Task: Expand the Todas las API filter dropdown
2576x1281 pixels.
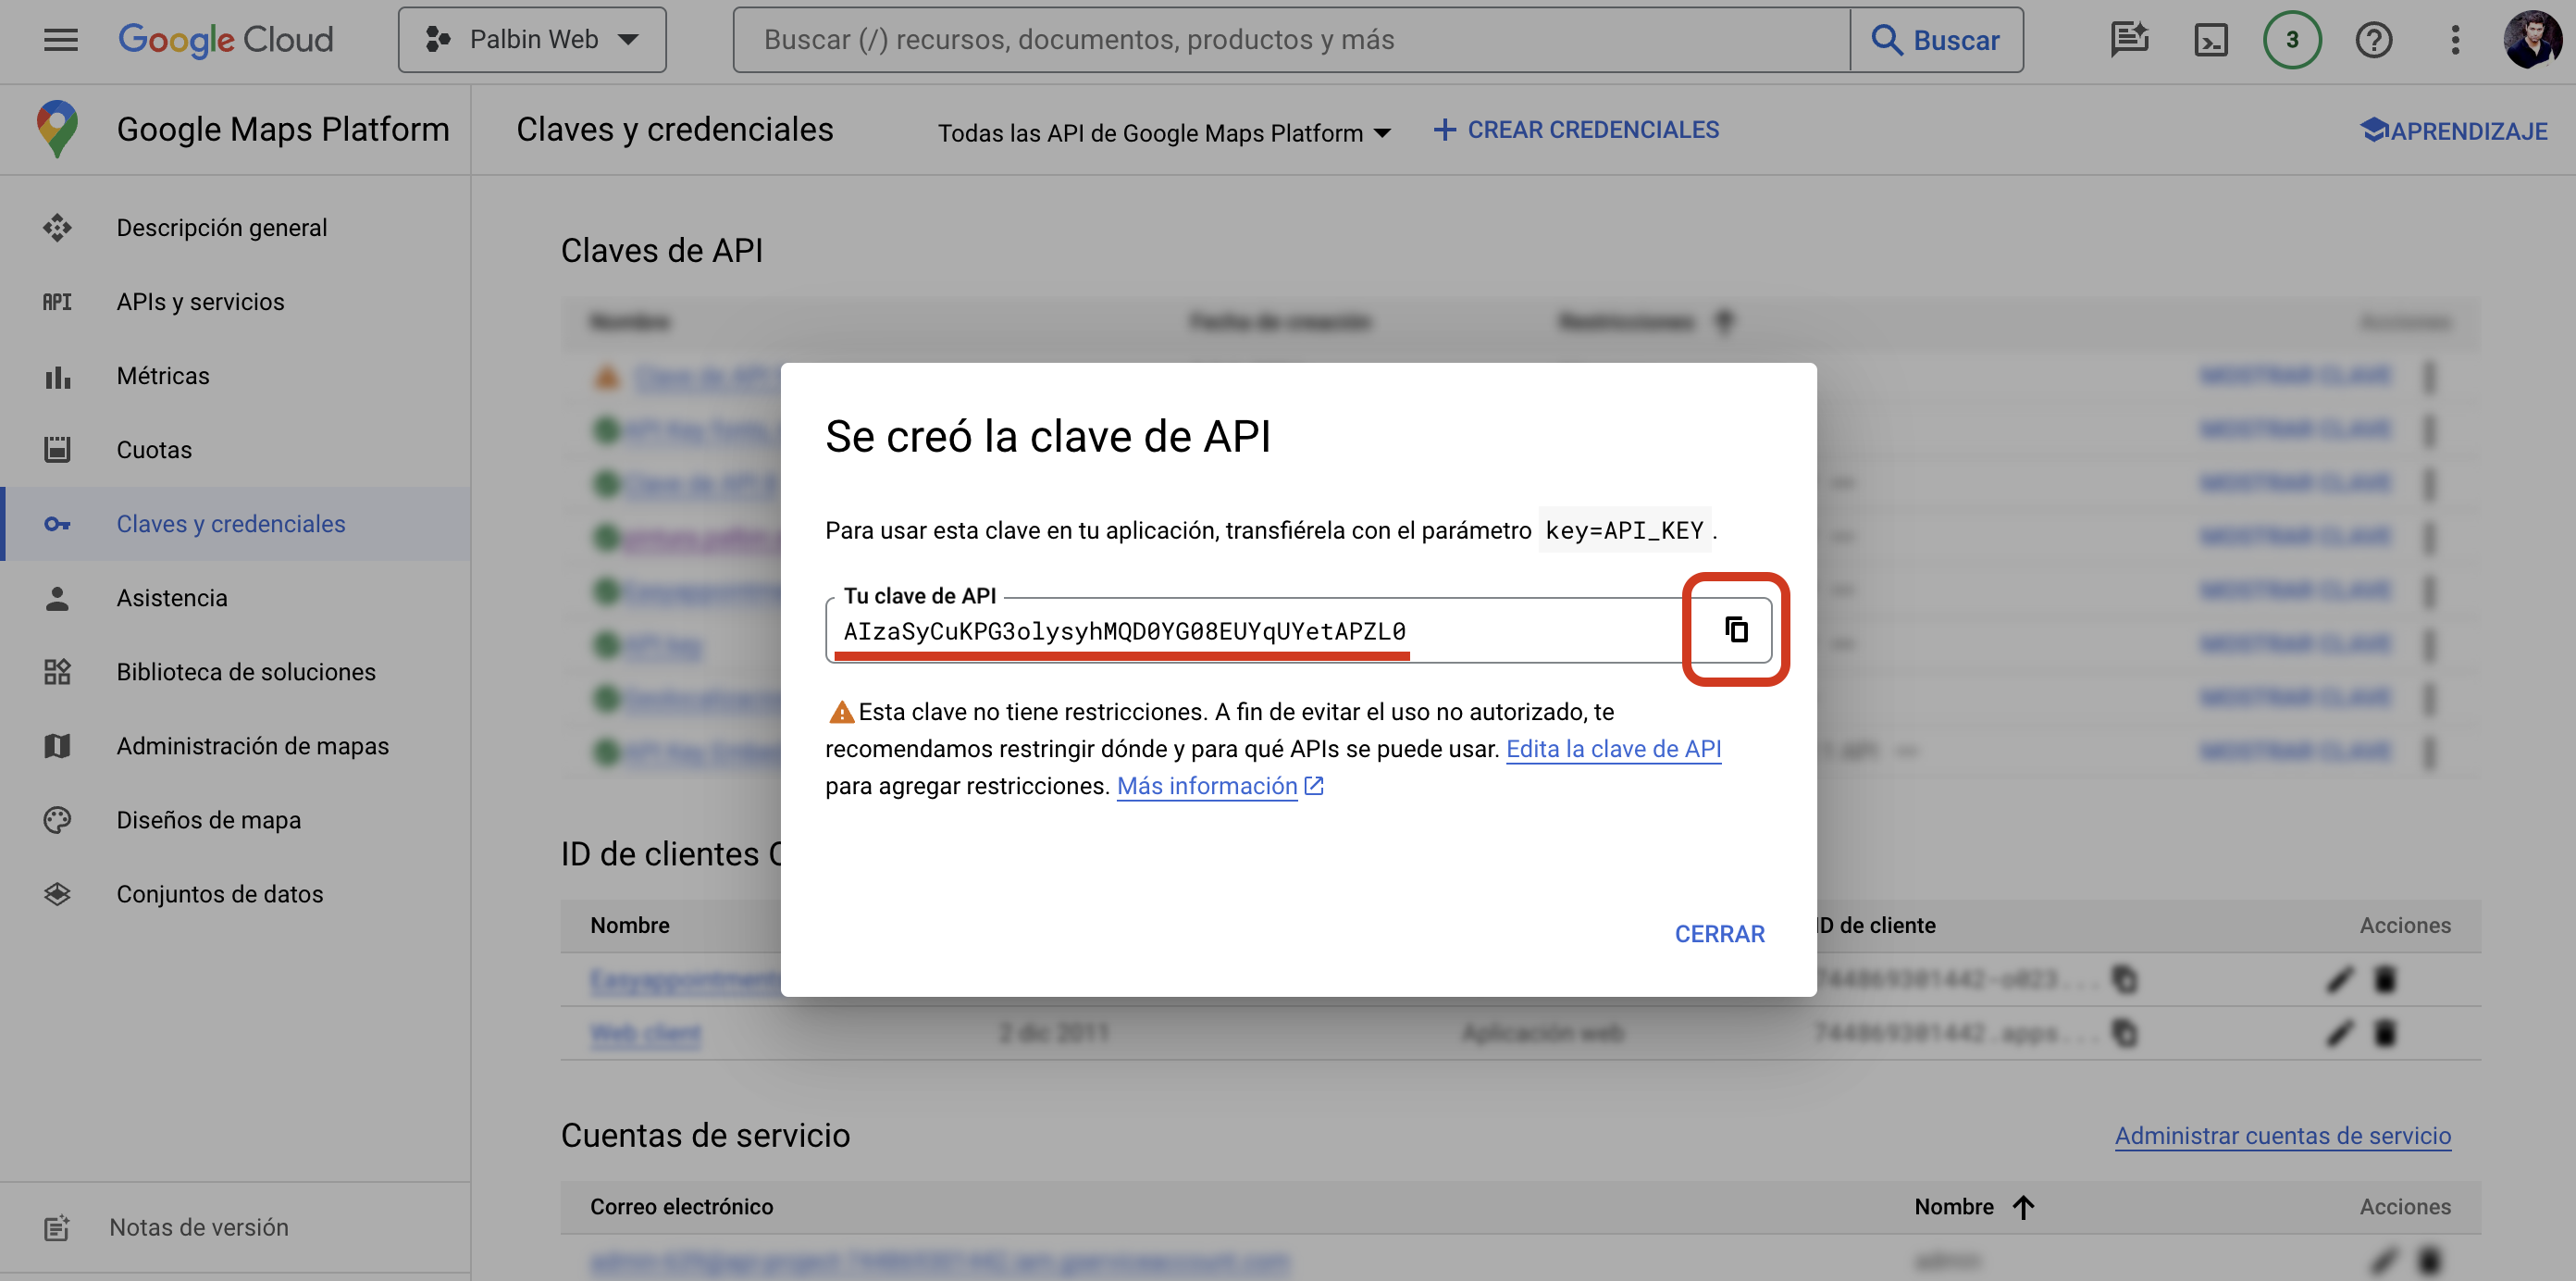Action: 1163,133
